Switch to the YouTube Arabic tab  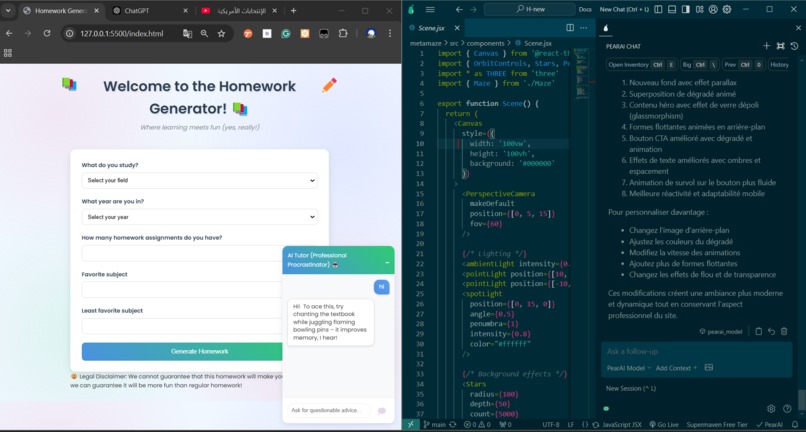pos(241,10)
